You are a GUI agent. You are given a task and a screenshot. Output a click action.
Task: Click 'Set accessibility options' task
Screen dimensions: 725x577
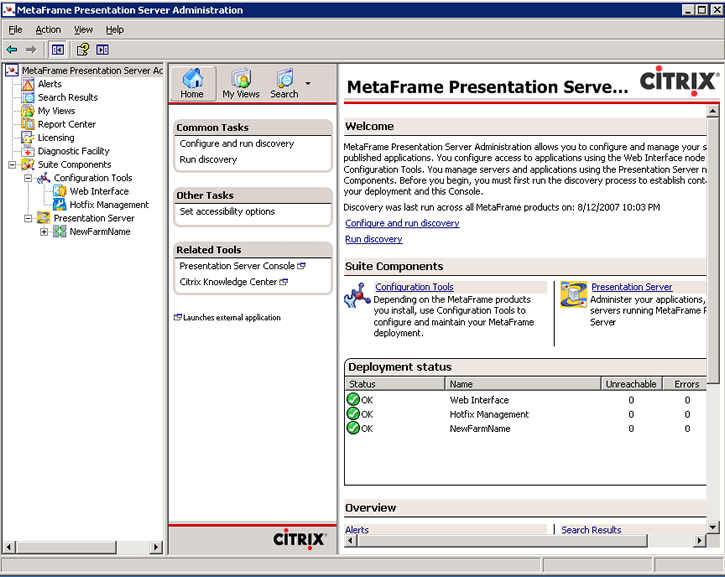227,212
